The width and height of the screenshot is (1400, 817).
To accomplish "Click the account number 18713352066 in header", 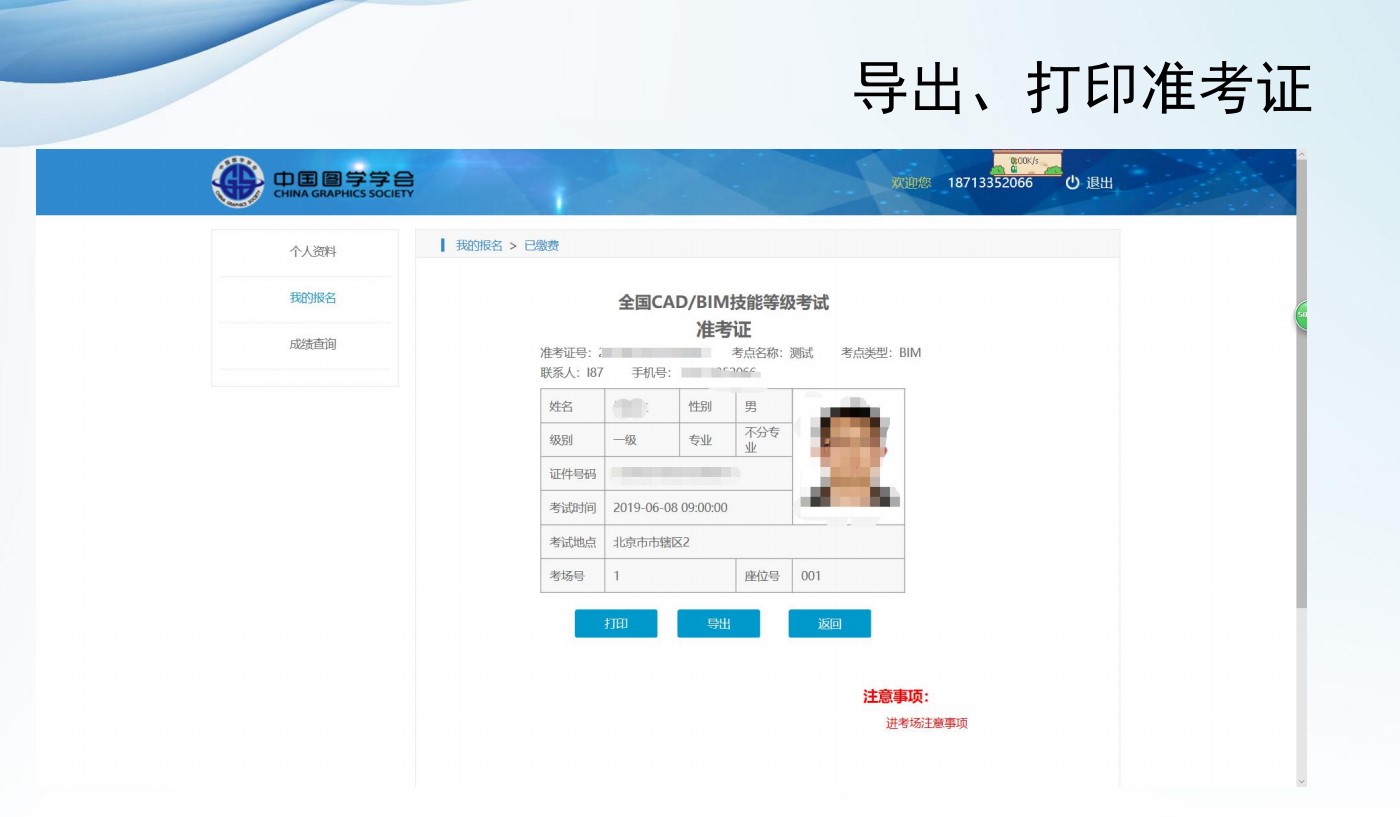I will 990,182.
